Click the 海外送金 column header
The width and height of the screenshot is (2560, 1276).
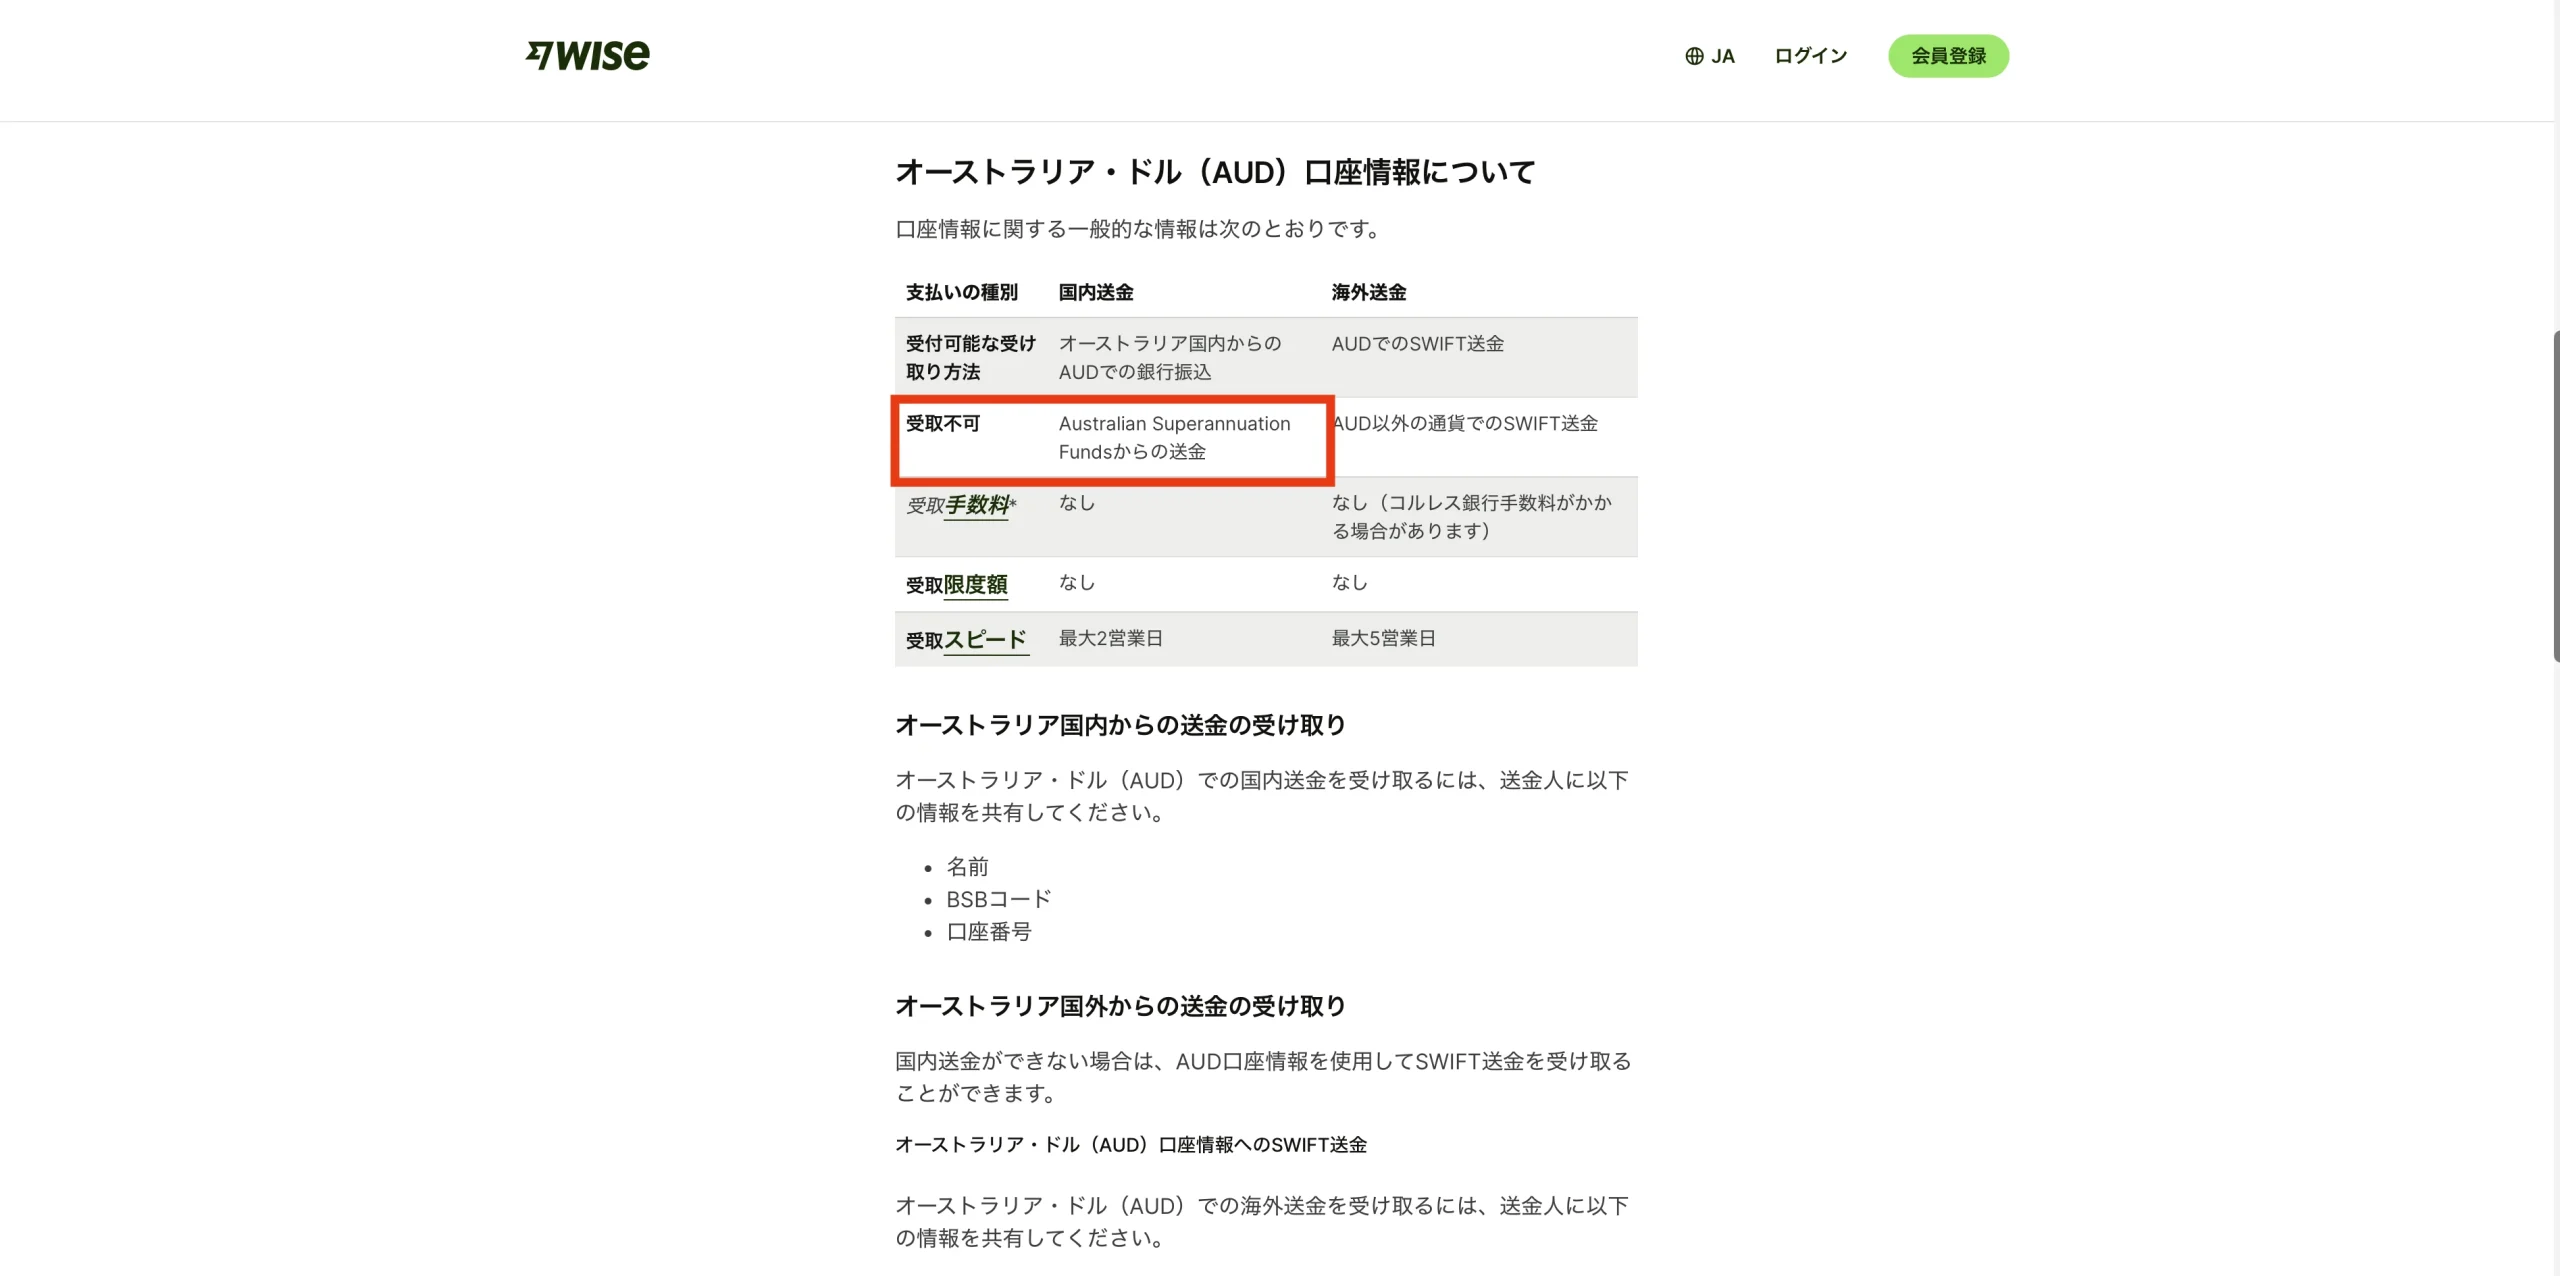[1368, 292]
